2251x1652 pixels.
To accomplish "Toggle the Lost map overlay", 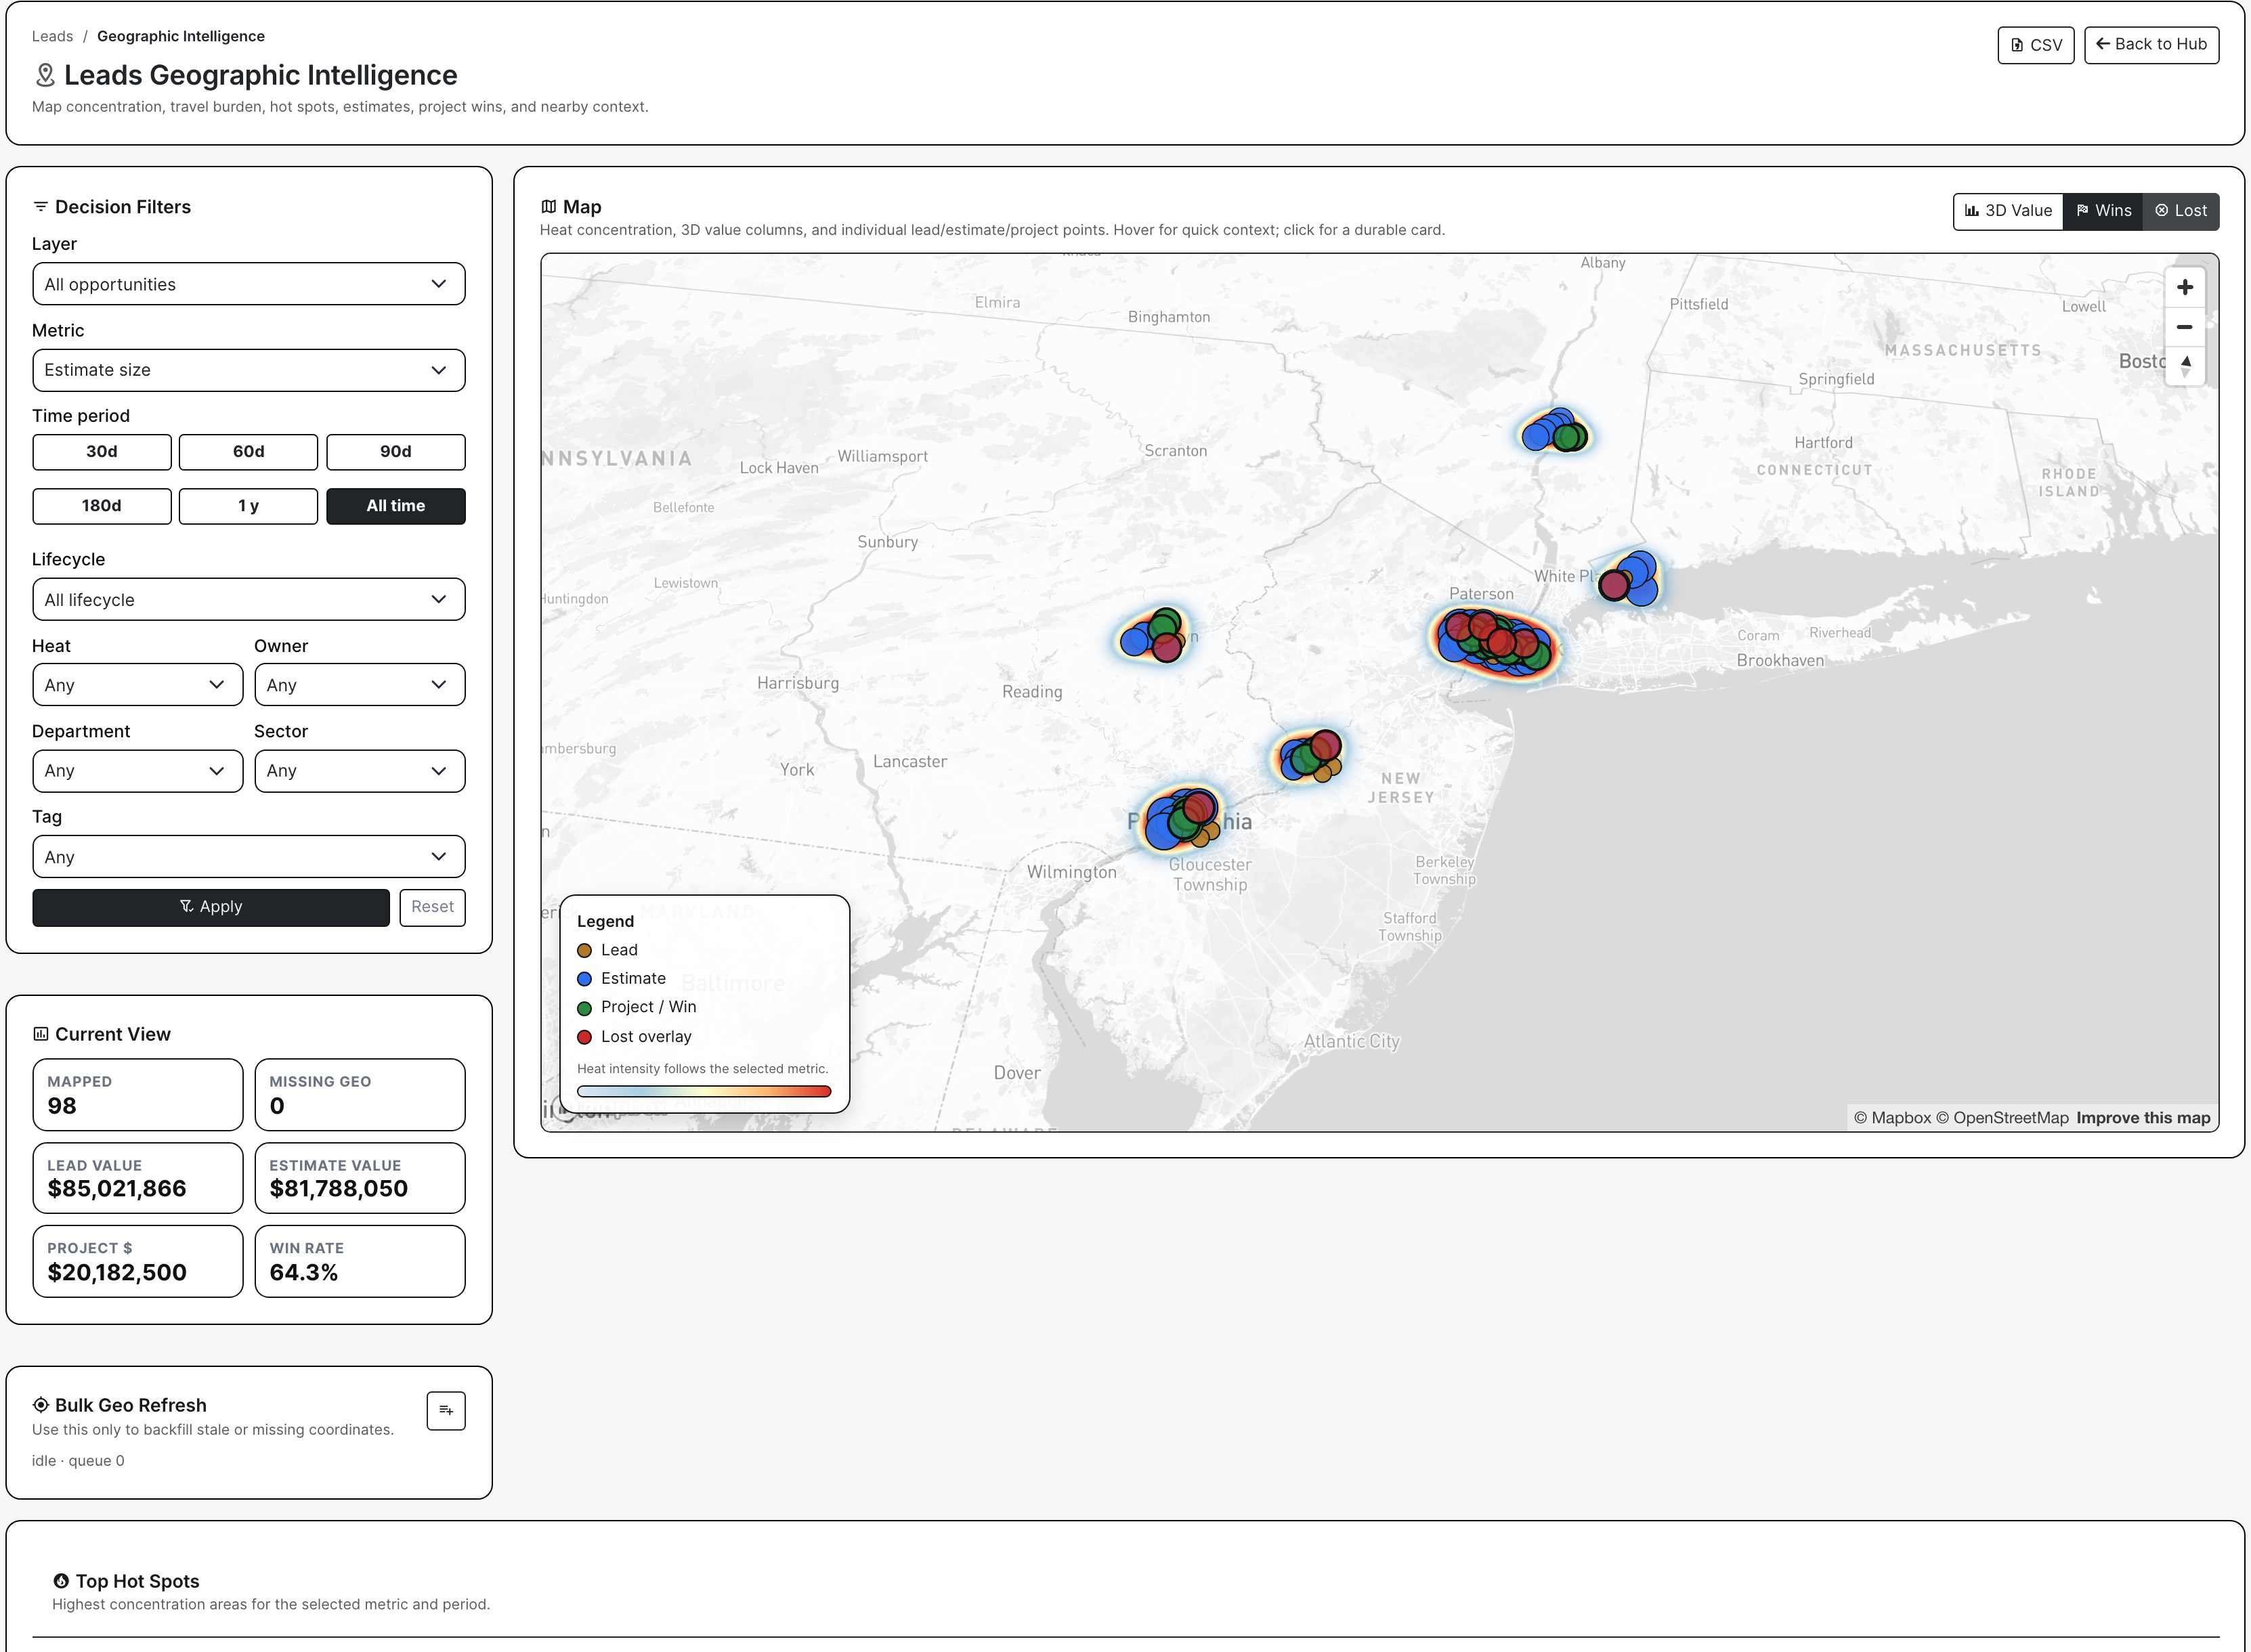I will (2181, 211).
